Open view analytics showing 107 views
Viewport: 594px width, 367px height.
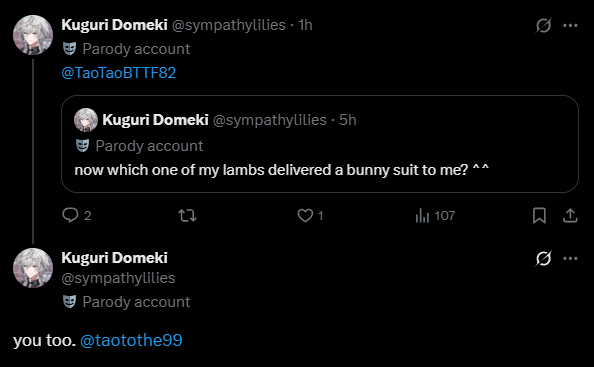pyautogui.click(x=435, y=216)
